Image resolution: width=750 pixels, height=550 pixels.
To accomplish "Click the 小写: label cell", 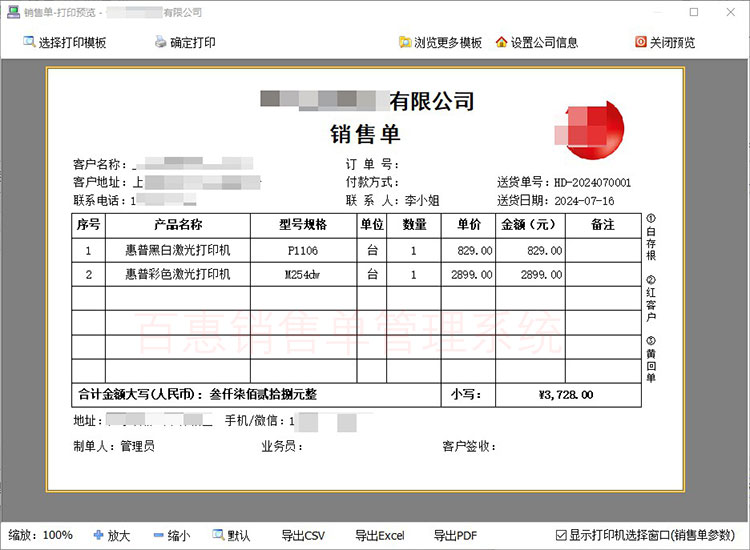I will pyautogui.click(x=468, y=395).
